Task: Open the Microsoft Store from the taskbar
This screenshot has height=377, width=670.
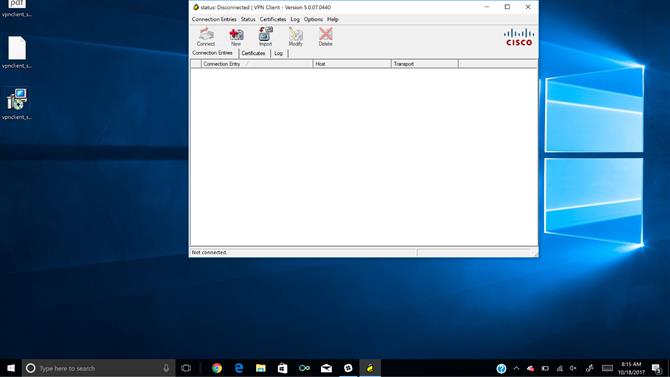Action: [282, 368]
